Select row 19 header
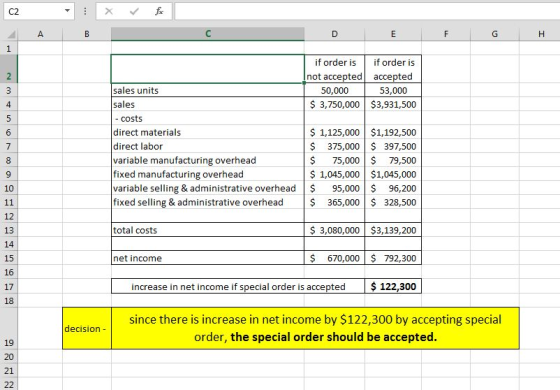This screenshot has height=390, width=560. [9, 328]
